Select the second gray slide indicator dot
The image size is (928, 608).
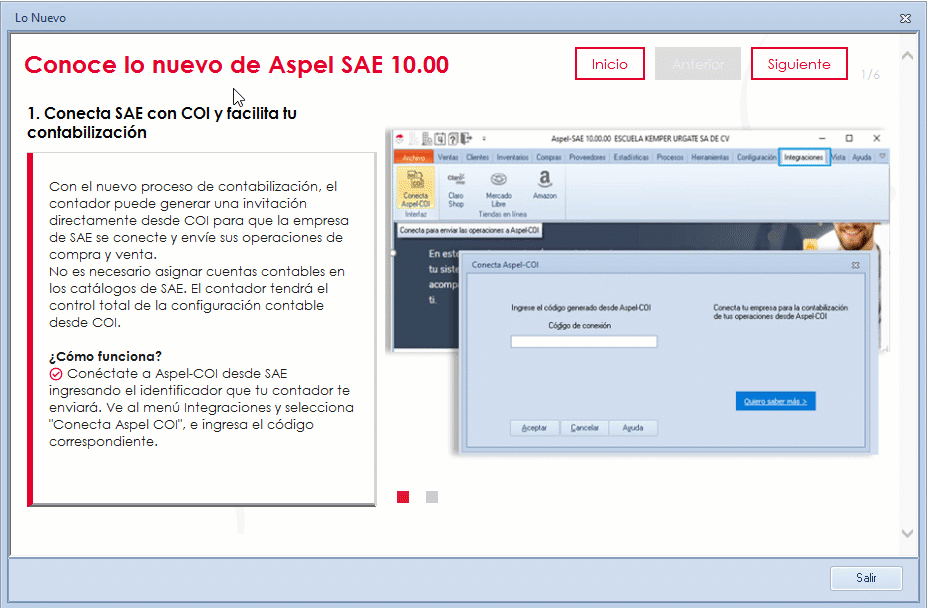pyautogui.click(x=431, y=496)
